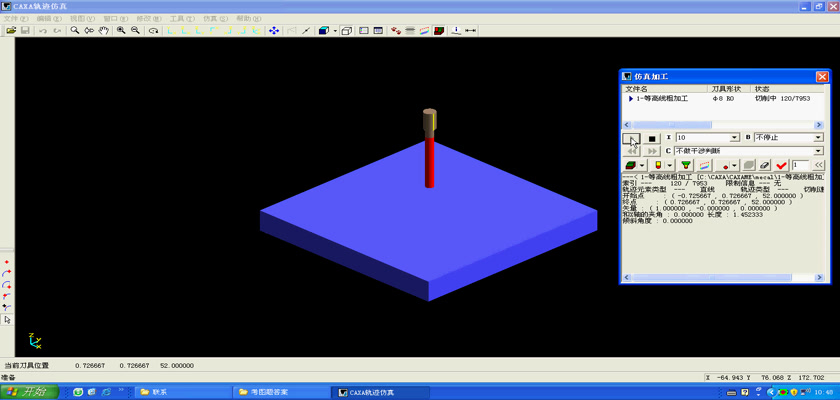
Task: Click the Windows 开始 start button
Action: pos(29,392)
